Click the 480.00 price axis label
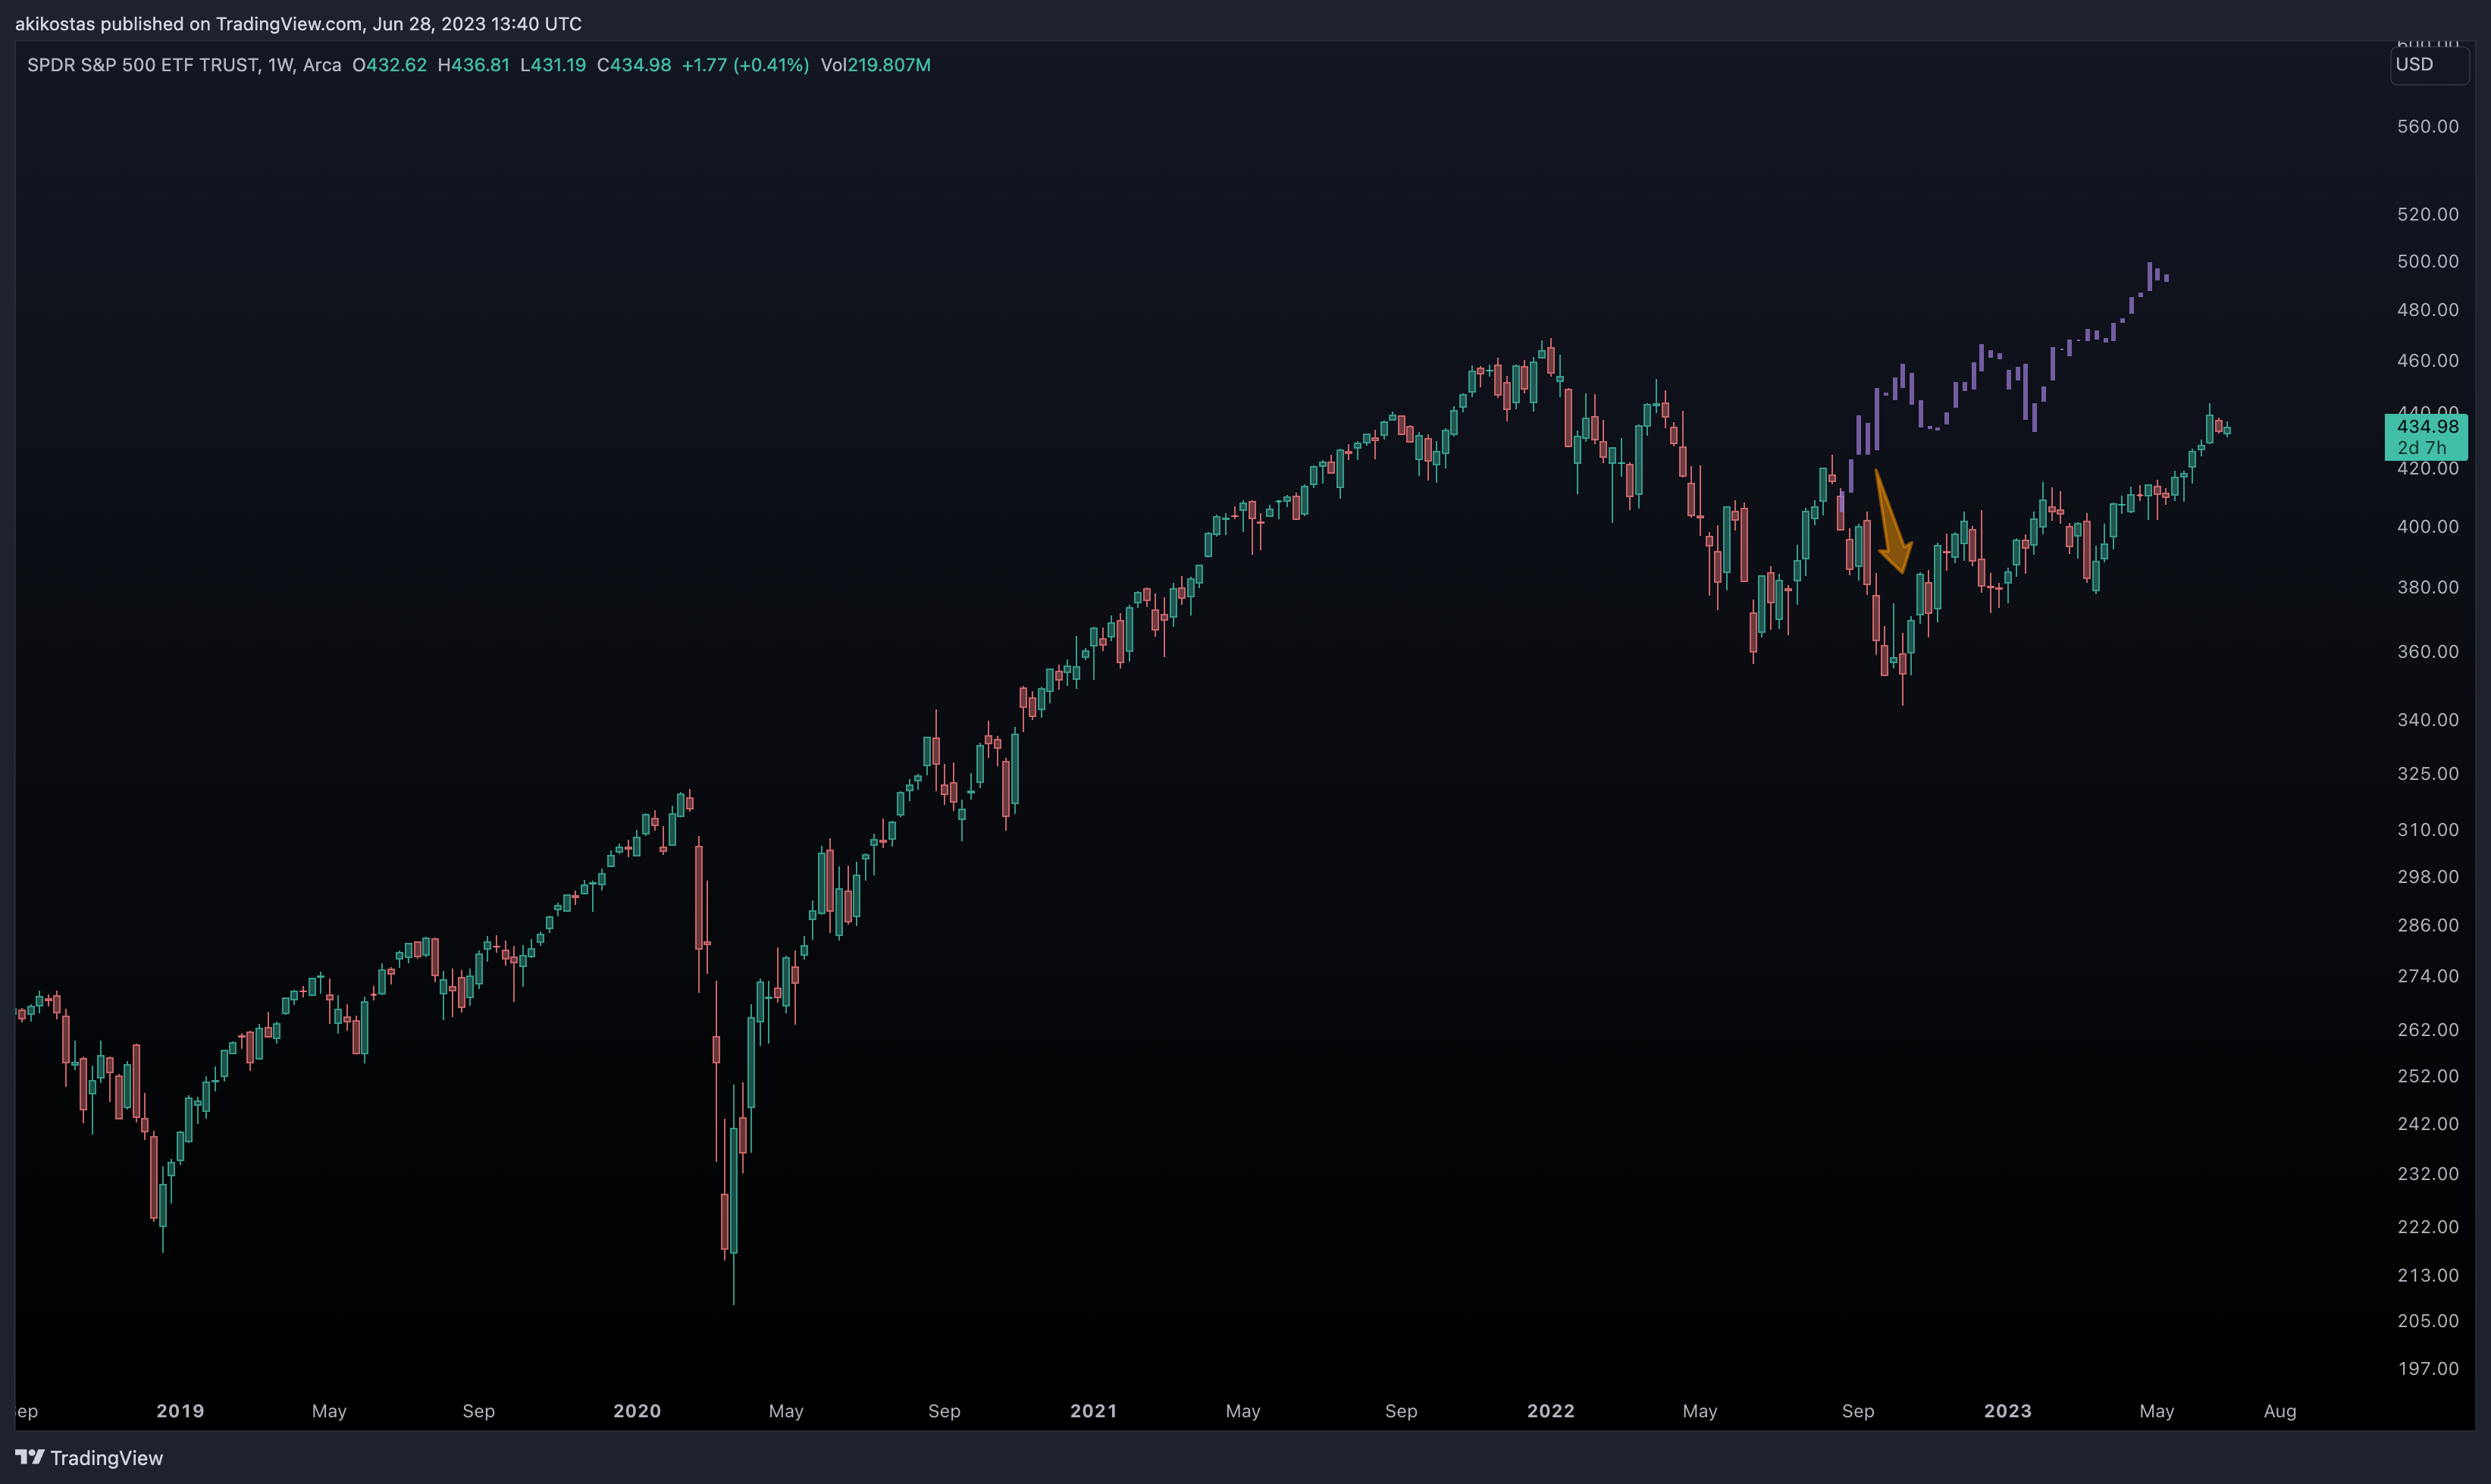 pyautogui.click(x=2427, y=310)
